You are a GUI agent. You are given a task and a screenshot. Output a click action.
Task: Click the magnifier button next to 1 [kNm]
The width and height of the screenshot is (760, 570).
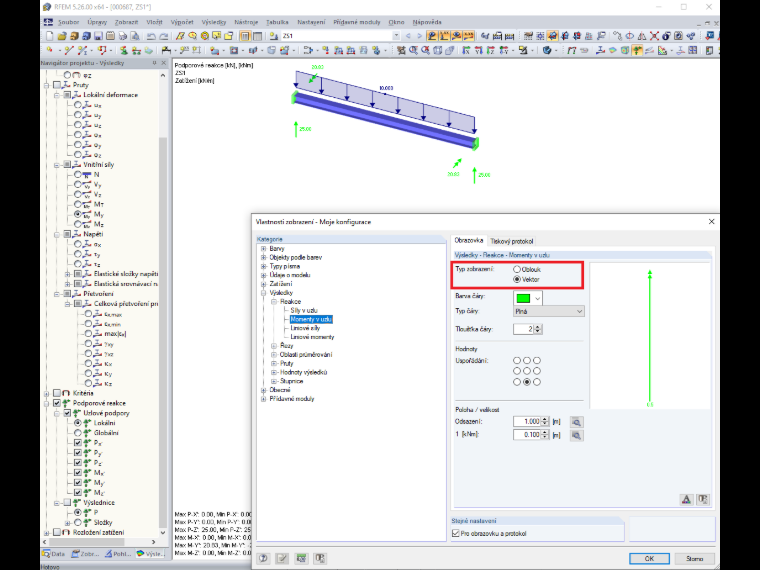tap(576, 435)
